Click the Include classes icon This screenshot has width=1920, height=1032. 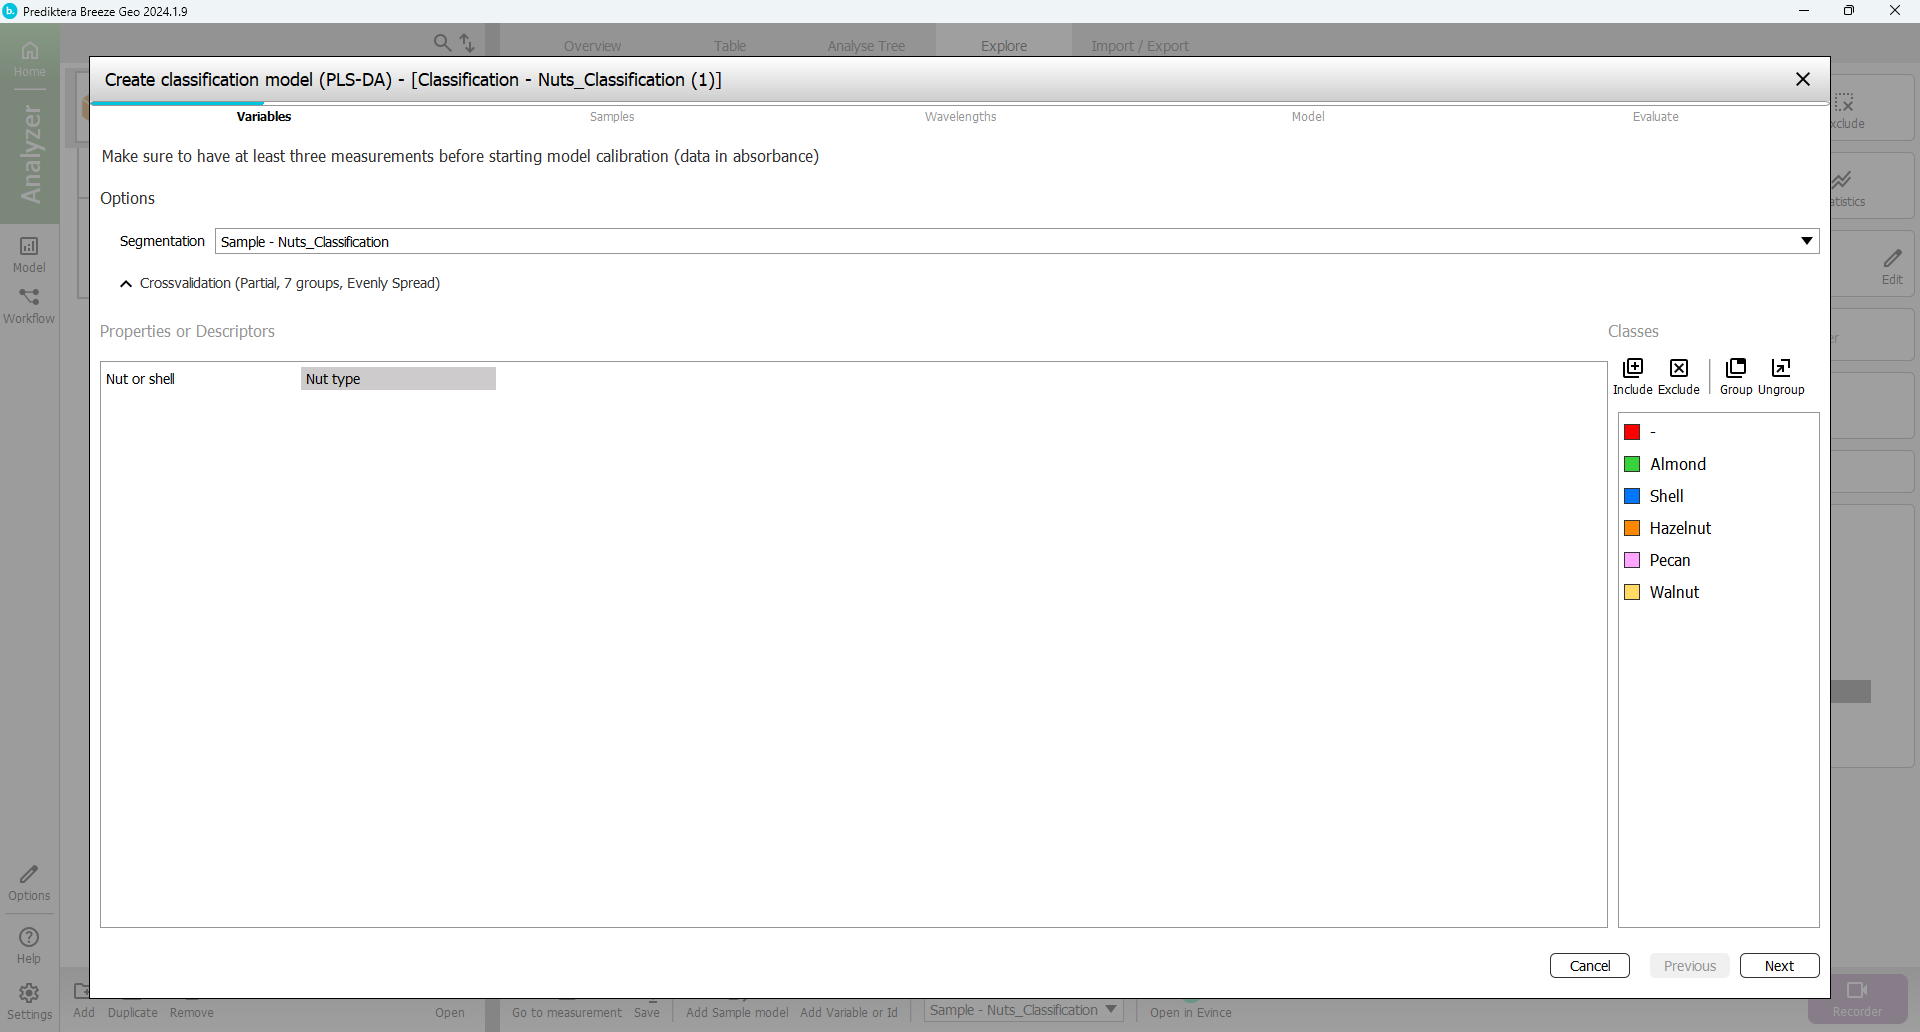[1632, 368]
